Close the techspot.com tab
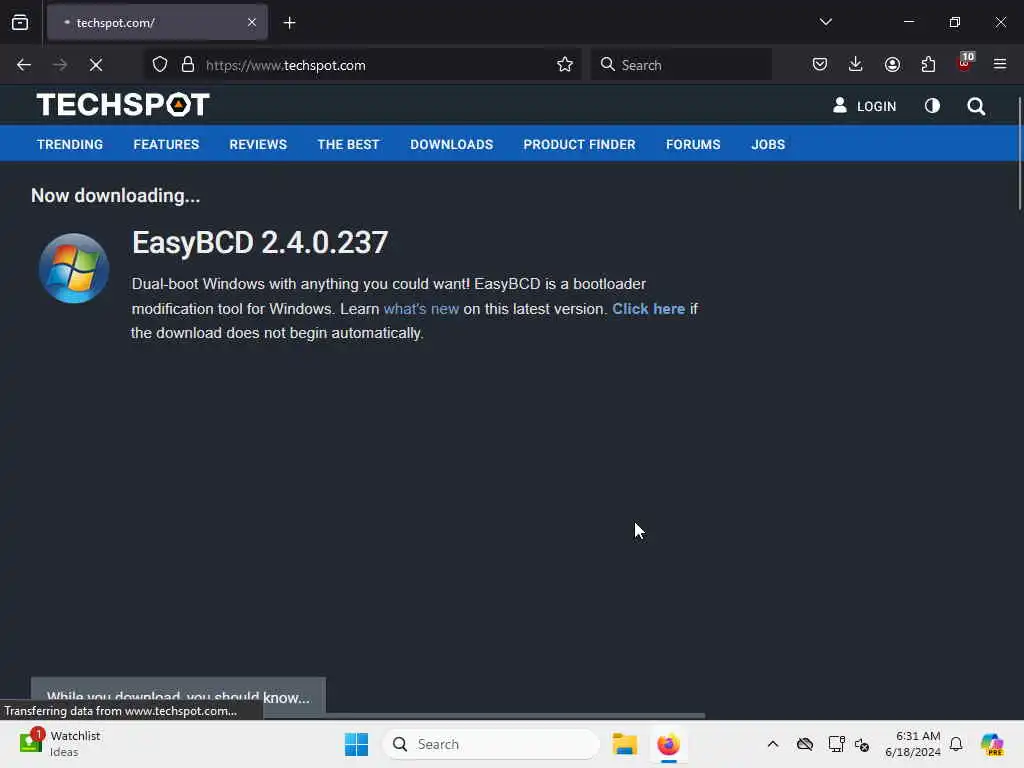This screenshot has height=768, width=1024. point(251,23)
